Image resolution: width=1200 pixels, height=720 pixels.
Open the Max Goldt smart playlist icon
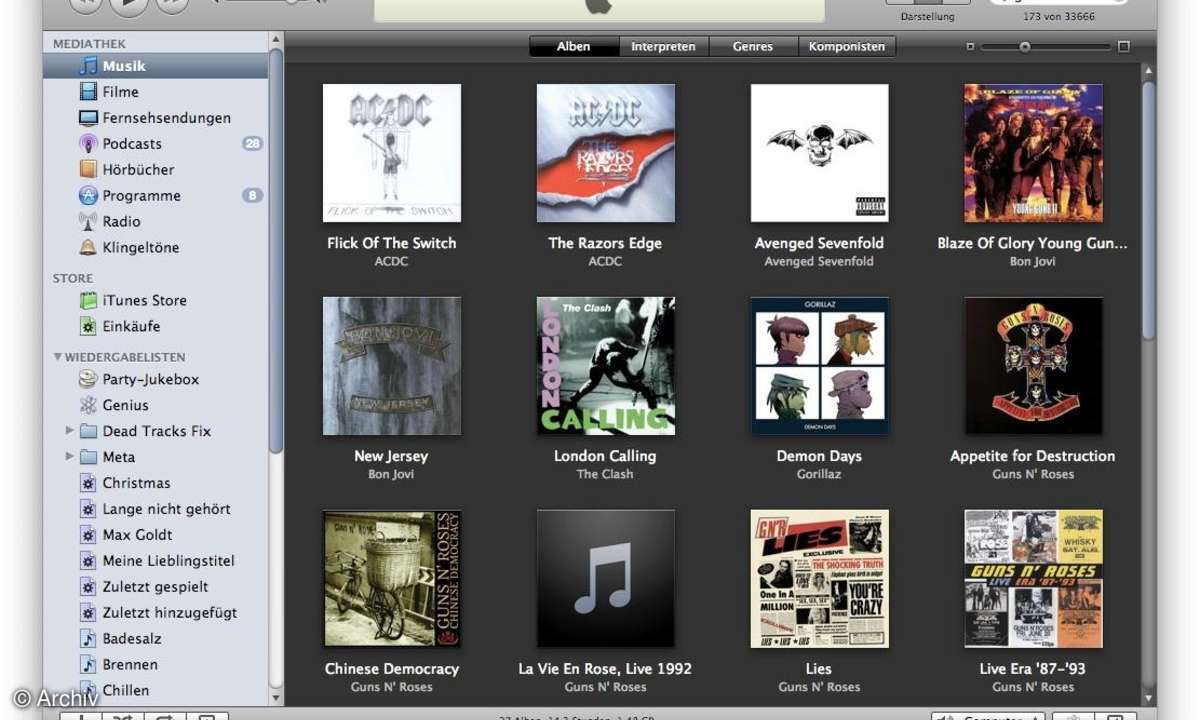[88, 535]
